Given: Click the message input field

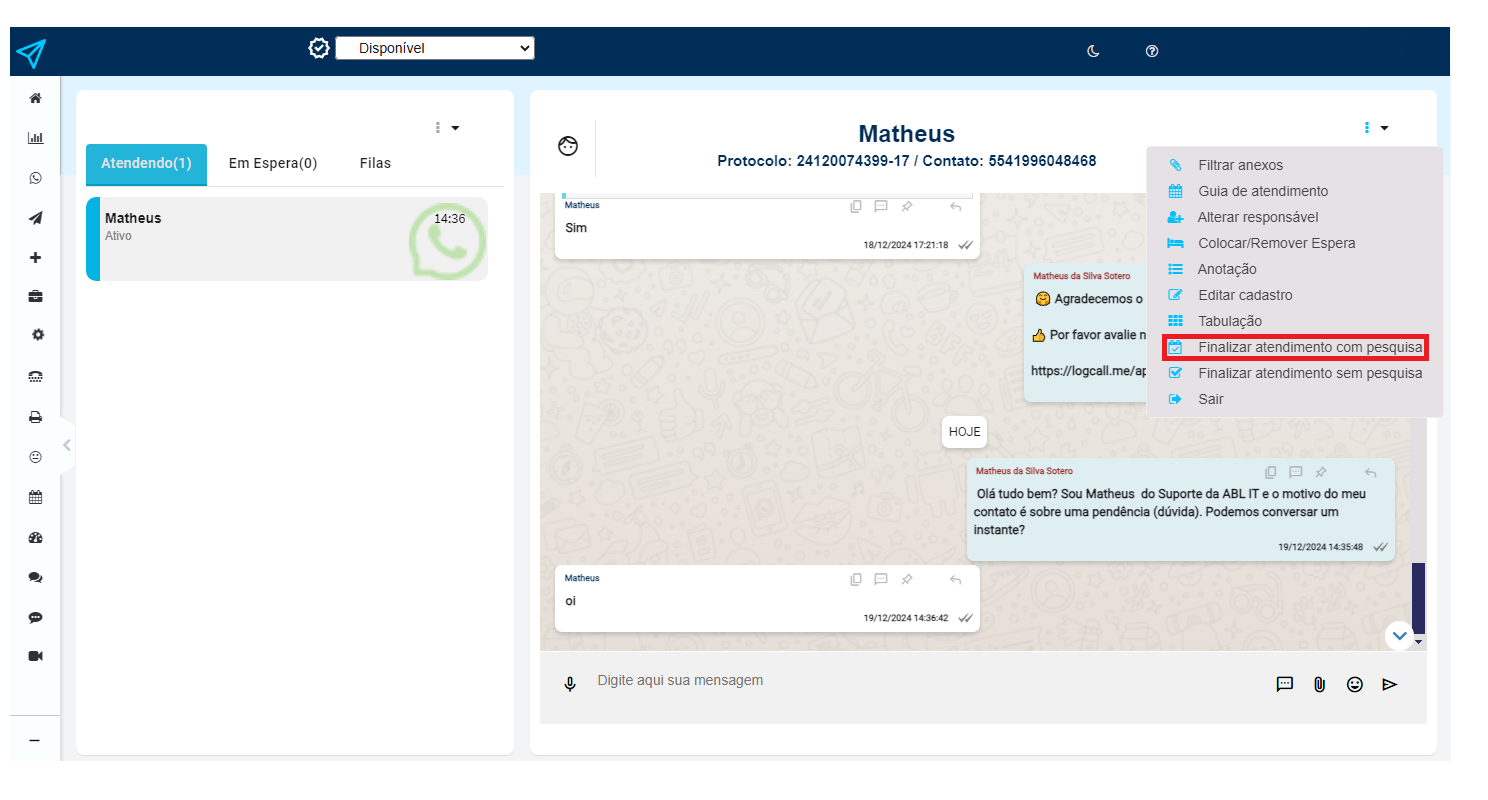Looking at the screenshot, I should [x=920, y=681].
